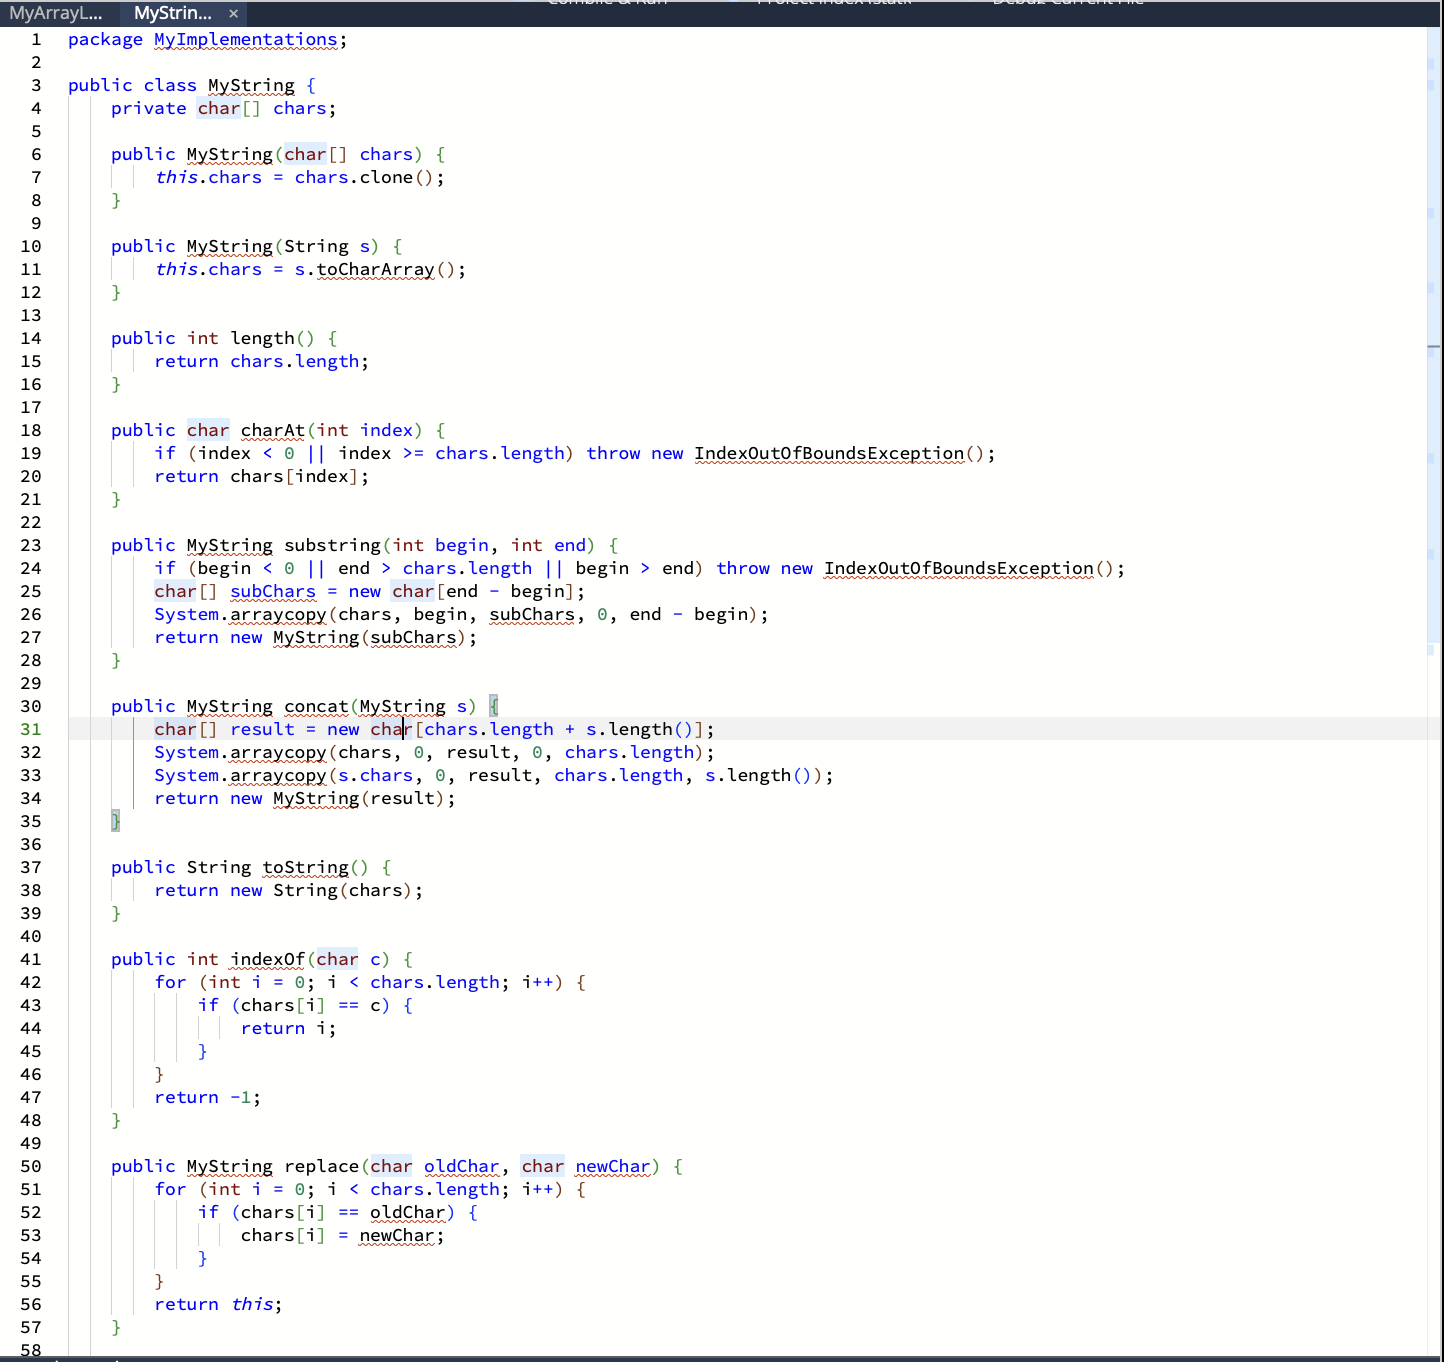The height and width of the screenshot is (1362, 1444).
Task: Click arraycopy on line 26
Action: [x=278, y=614]
